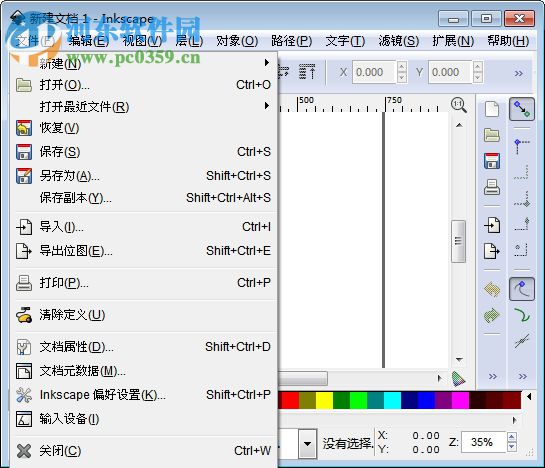The width and height of the screenshot is (545, 468).
Task: Click the metadata icon beside 文档元数据(M)
Action: pos(24,371)
